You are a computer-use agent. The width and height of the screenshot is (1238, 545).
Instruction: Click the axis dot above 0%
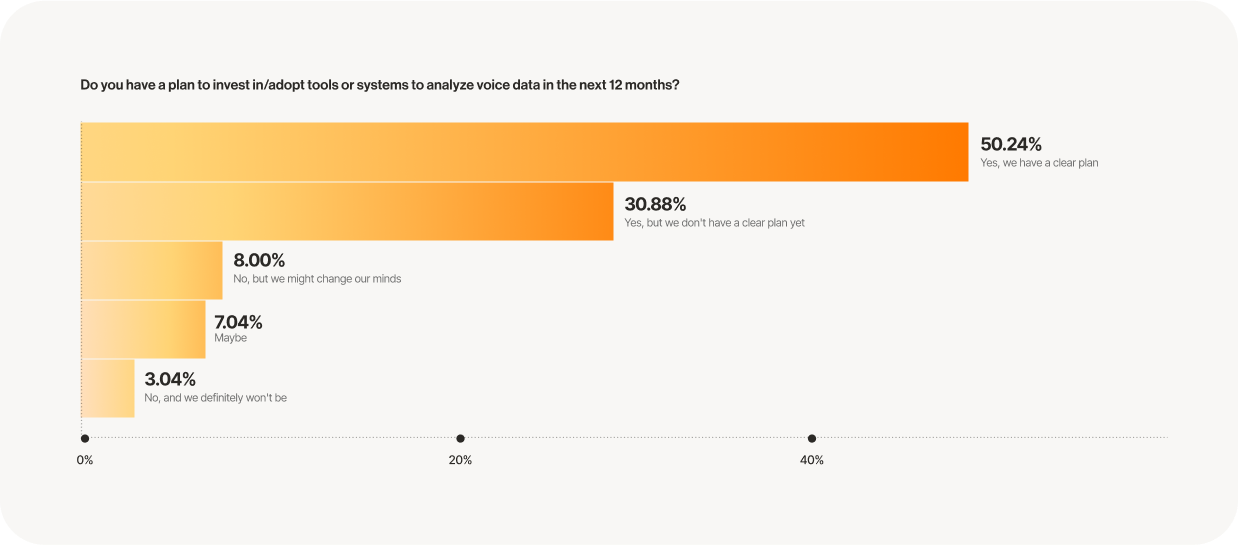(85, 438)
